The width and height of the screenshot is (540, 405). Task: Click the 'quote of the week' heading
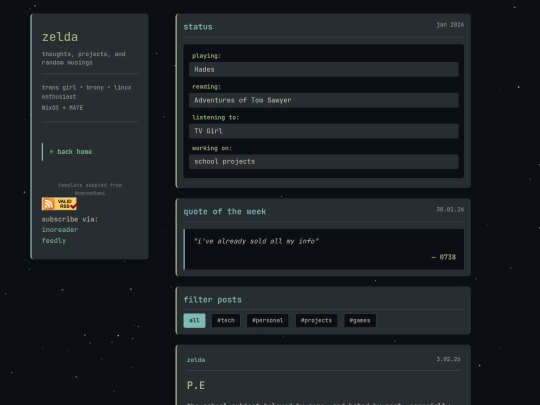click(225, 211)
